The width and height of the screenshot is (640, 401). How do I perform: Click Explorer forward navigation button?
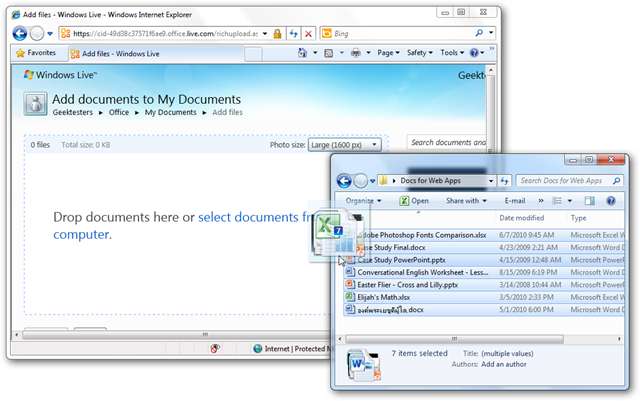tap(360, 181)
